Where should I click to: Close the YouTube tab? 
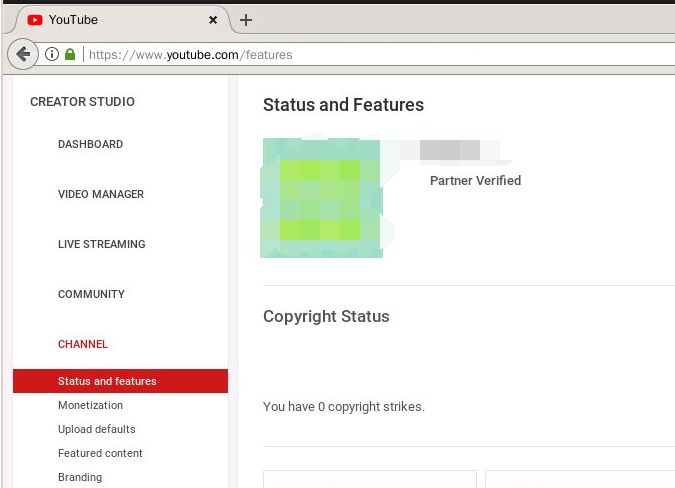point(213,20)
